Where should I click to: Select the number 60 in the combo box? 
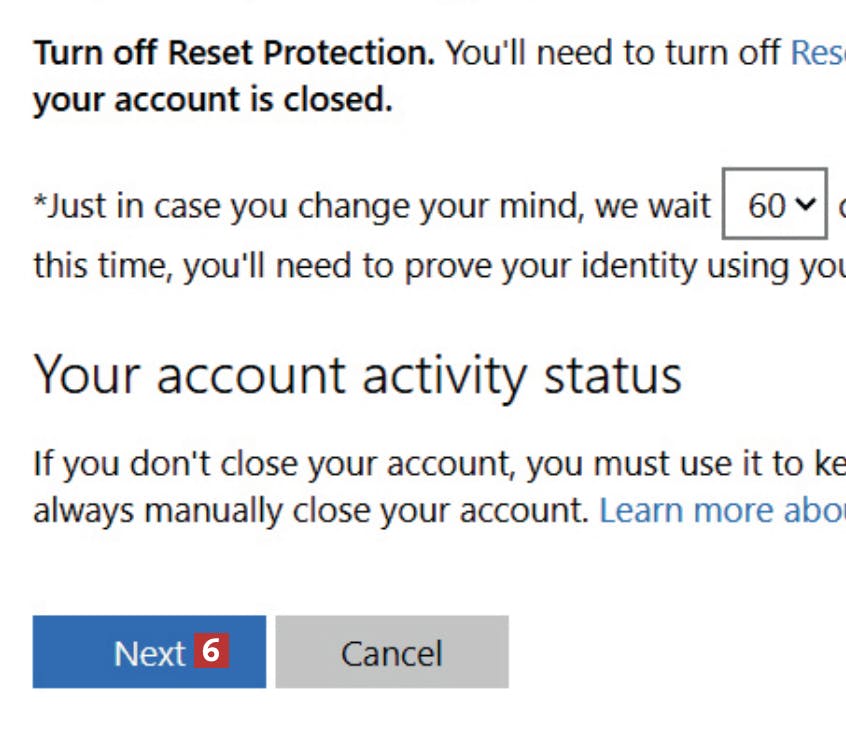tap(767, 205)
